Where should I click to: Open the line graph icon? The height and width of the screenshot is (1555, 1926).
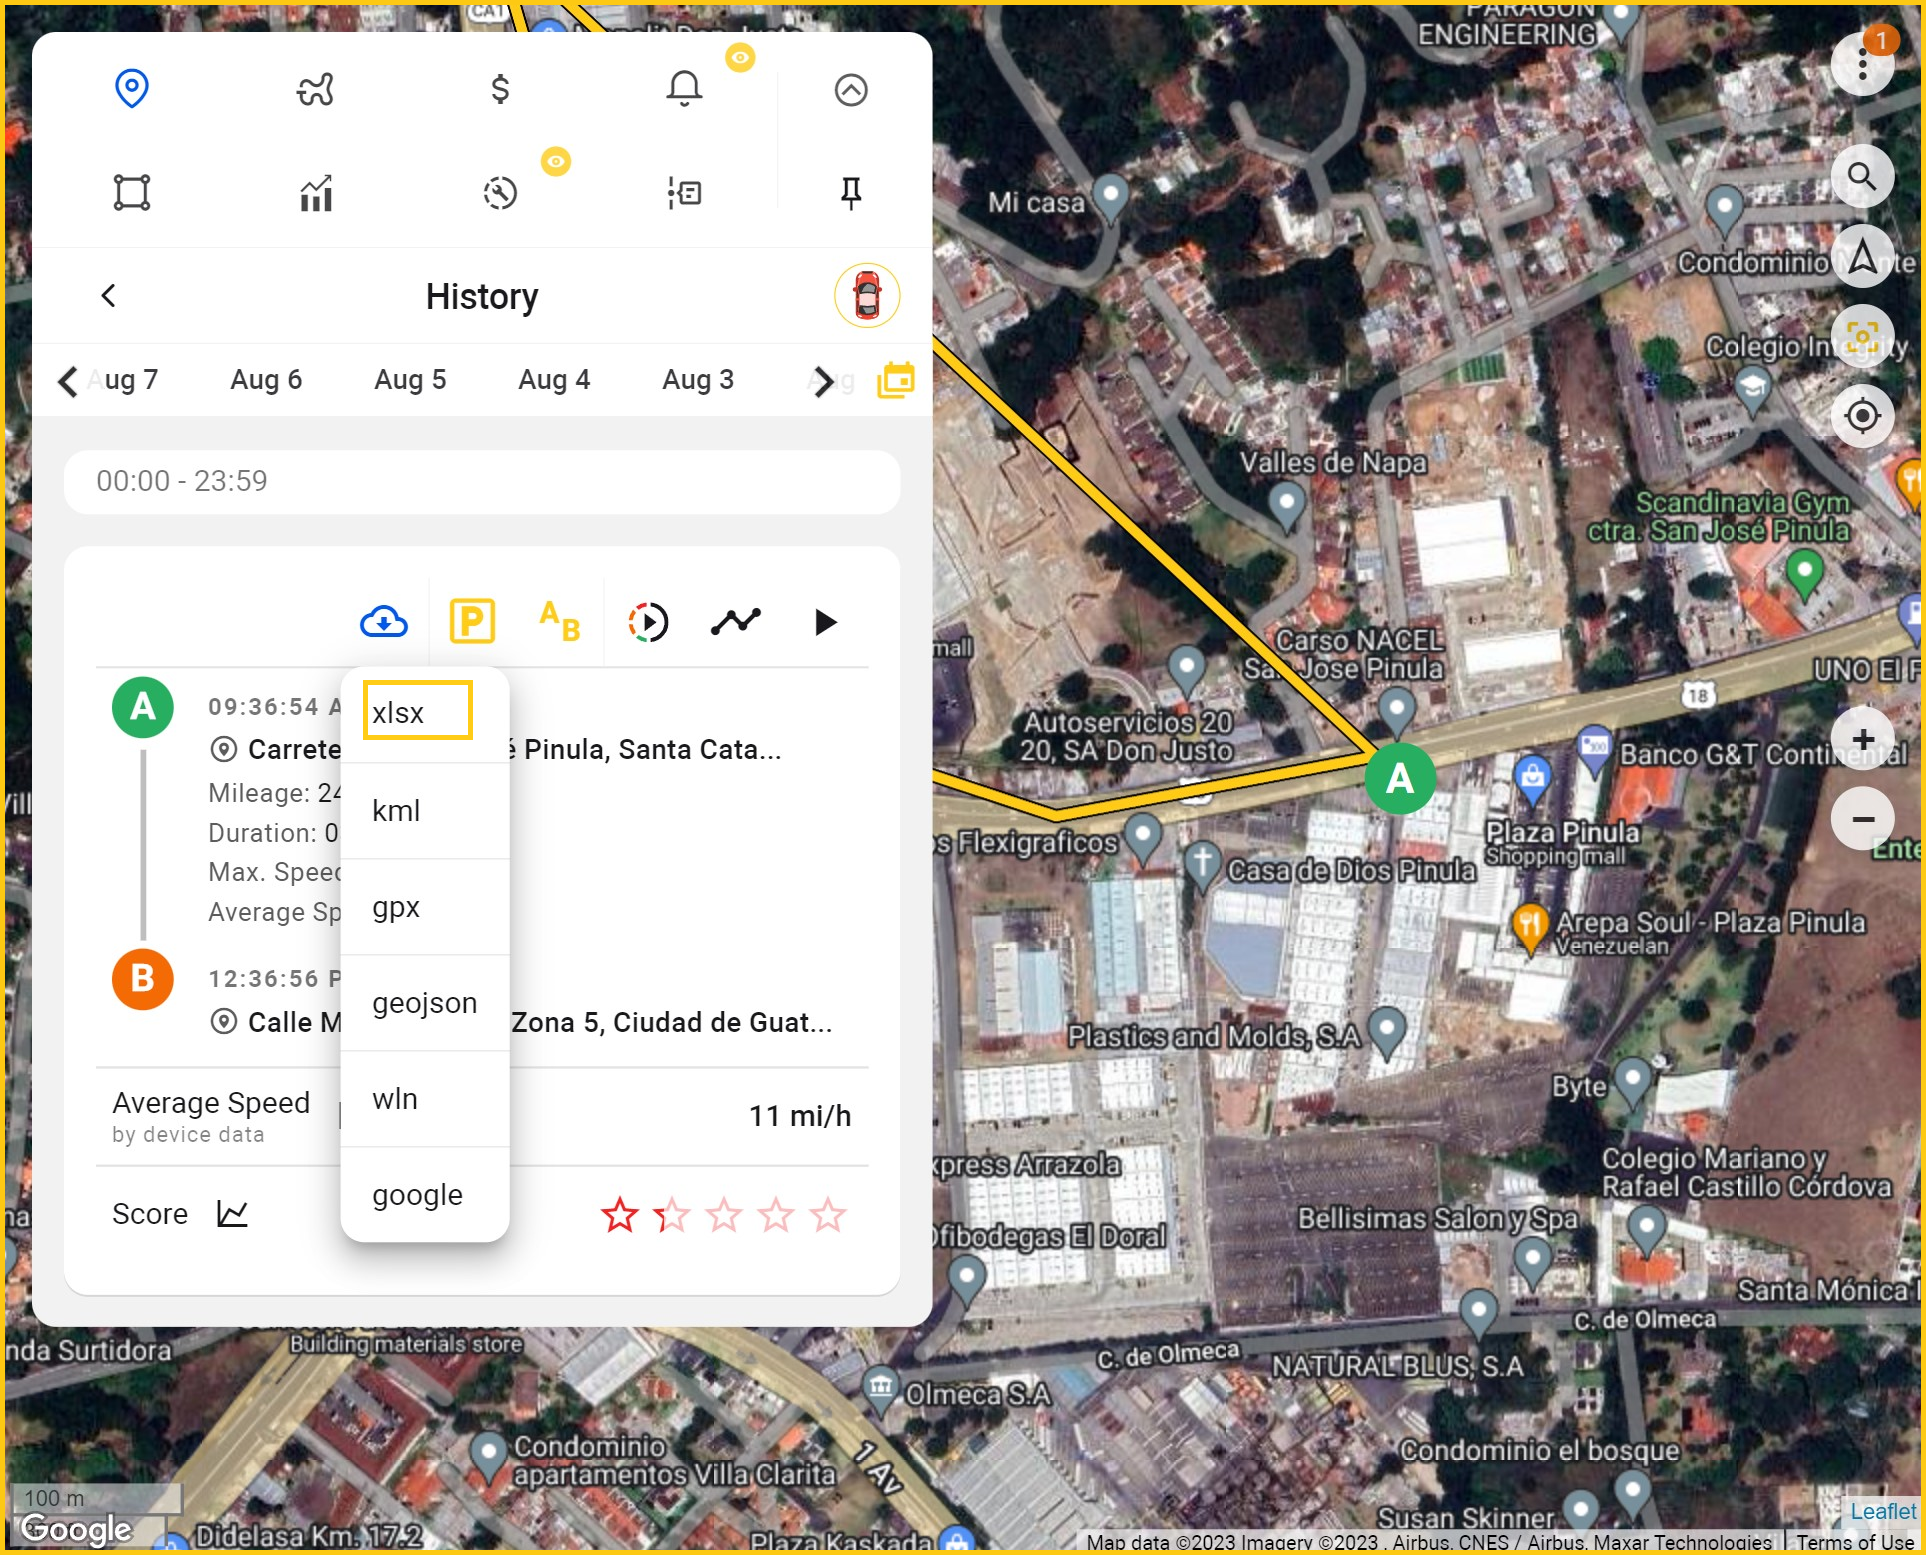pyautogui.click(x=736, y=622)
